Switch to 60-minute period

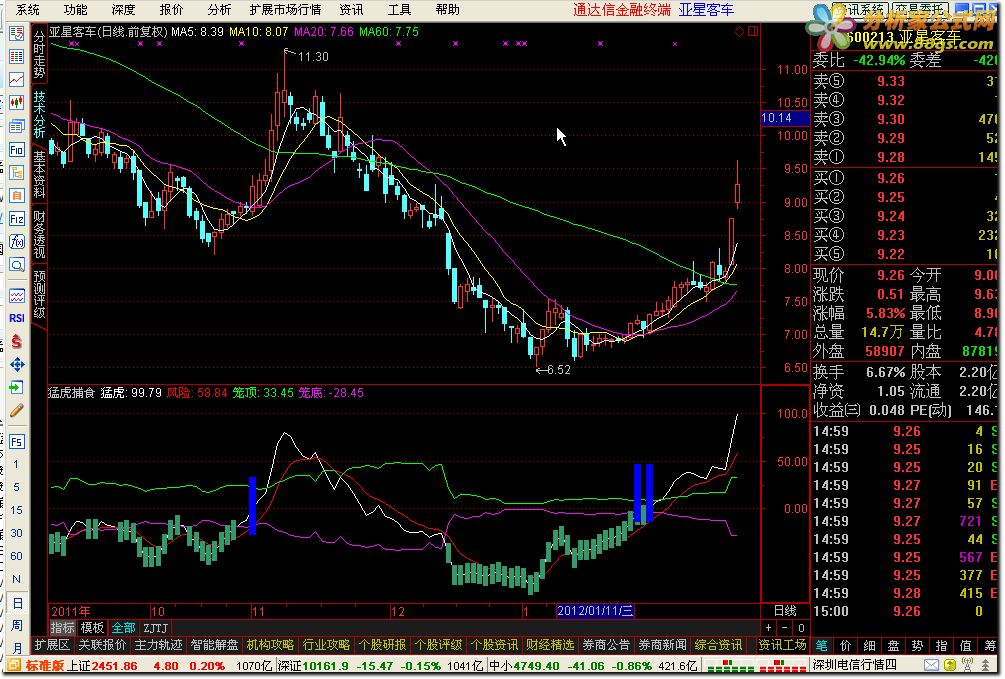click(17, 556)
